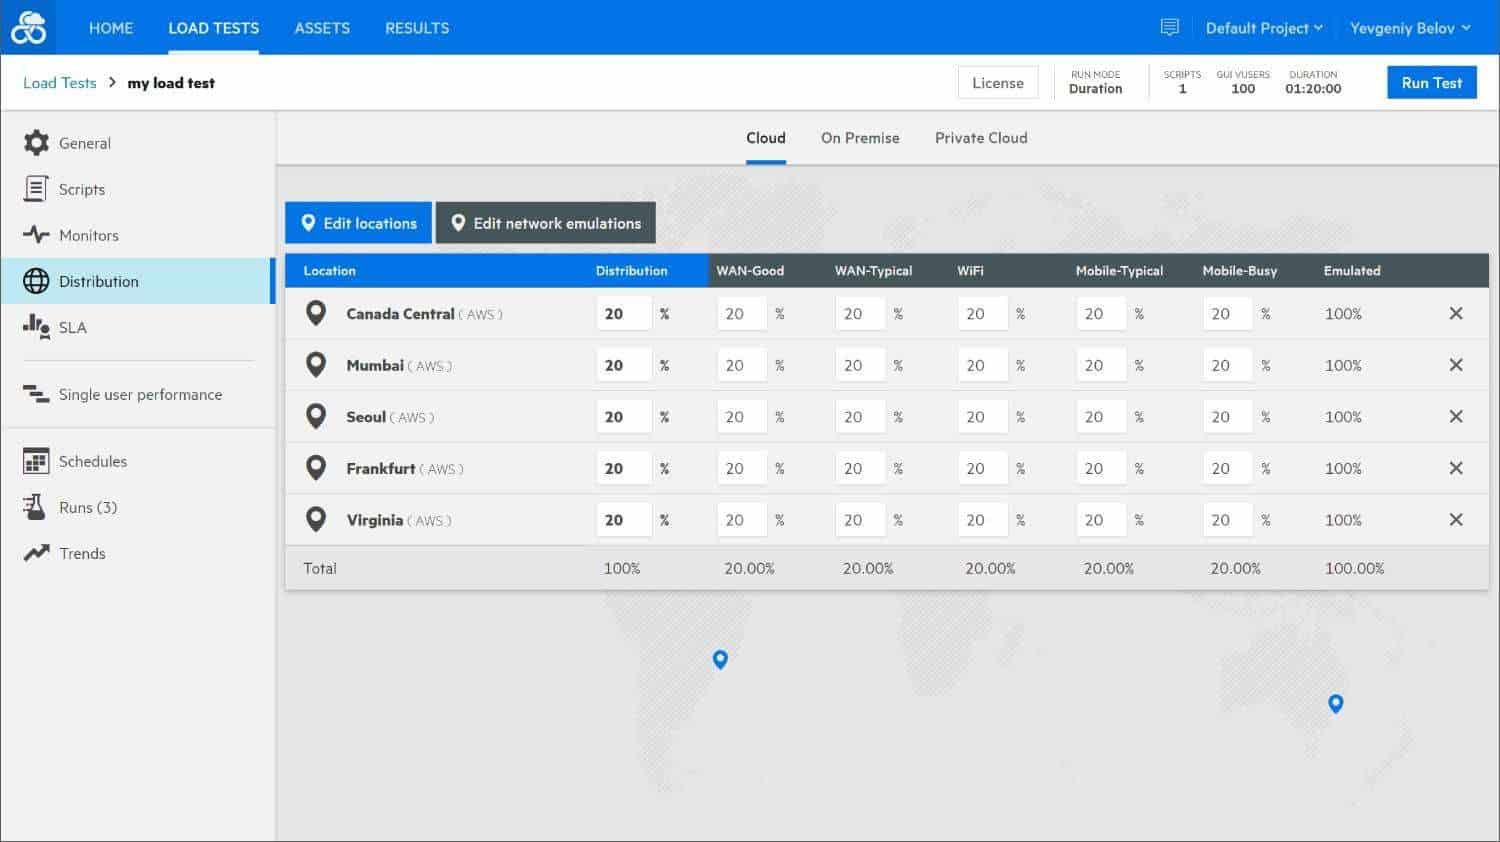Open the ASSETS tab
Viewport: 1500px width, 842px height.
click(x=322, y=28)
